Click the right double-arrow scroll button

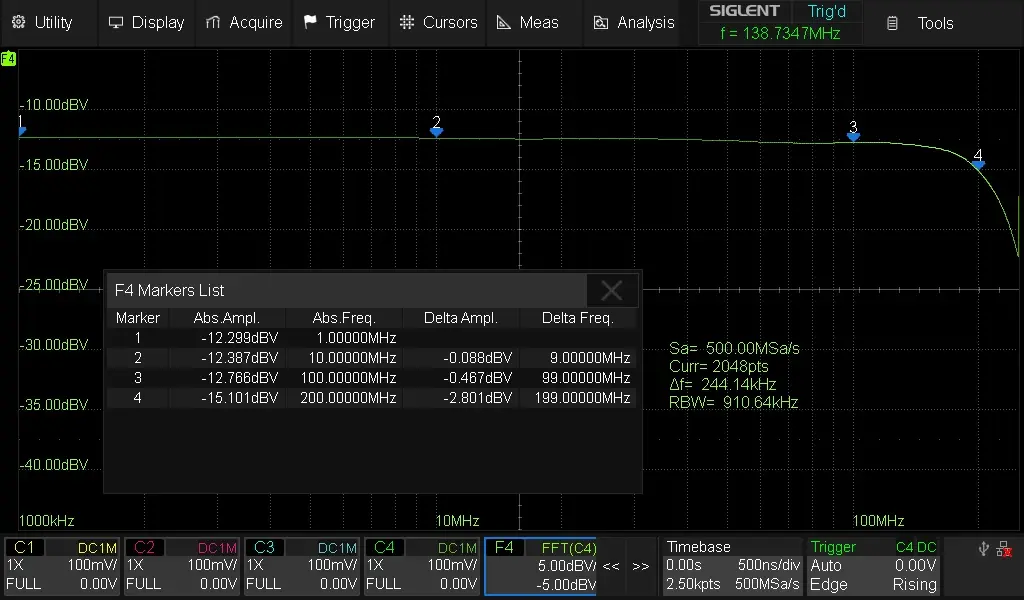[641, 566]
